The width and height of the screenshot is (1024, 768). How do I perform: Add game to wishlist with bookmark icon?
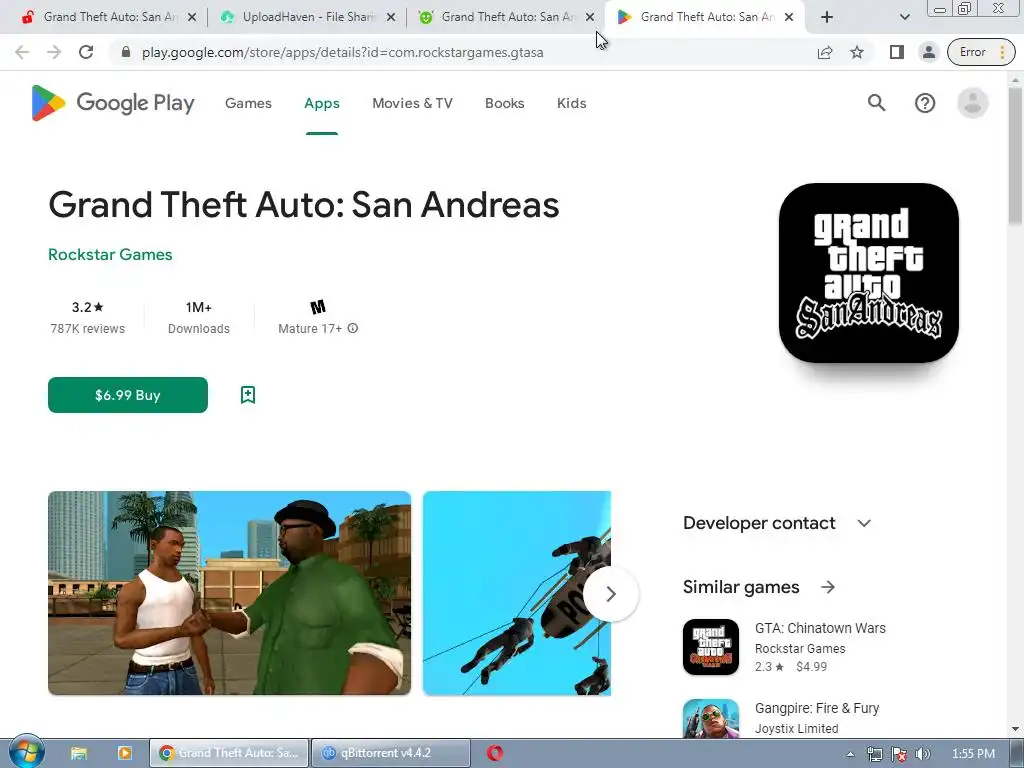tap(248, 394)
